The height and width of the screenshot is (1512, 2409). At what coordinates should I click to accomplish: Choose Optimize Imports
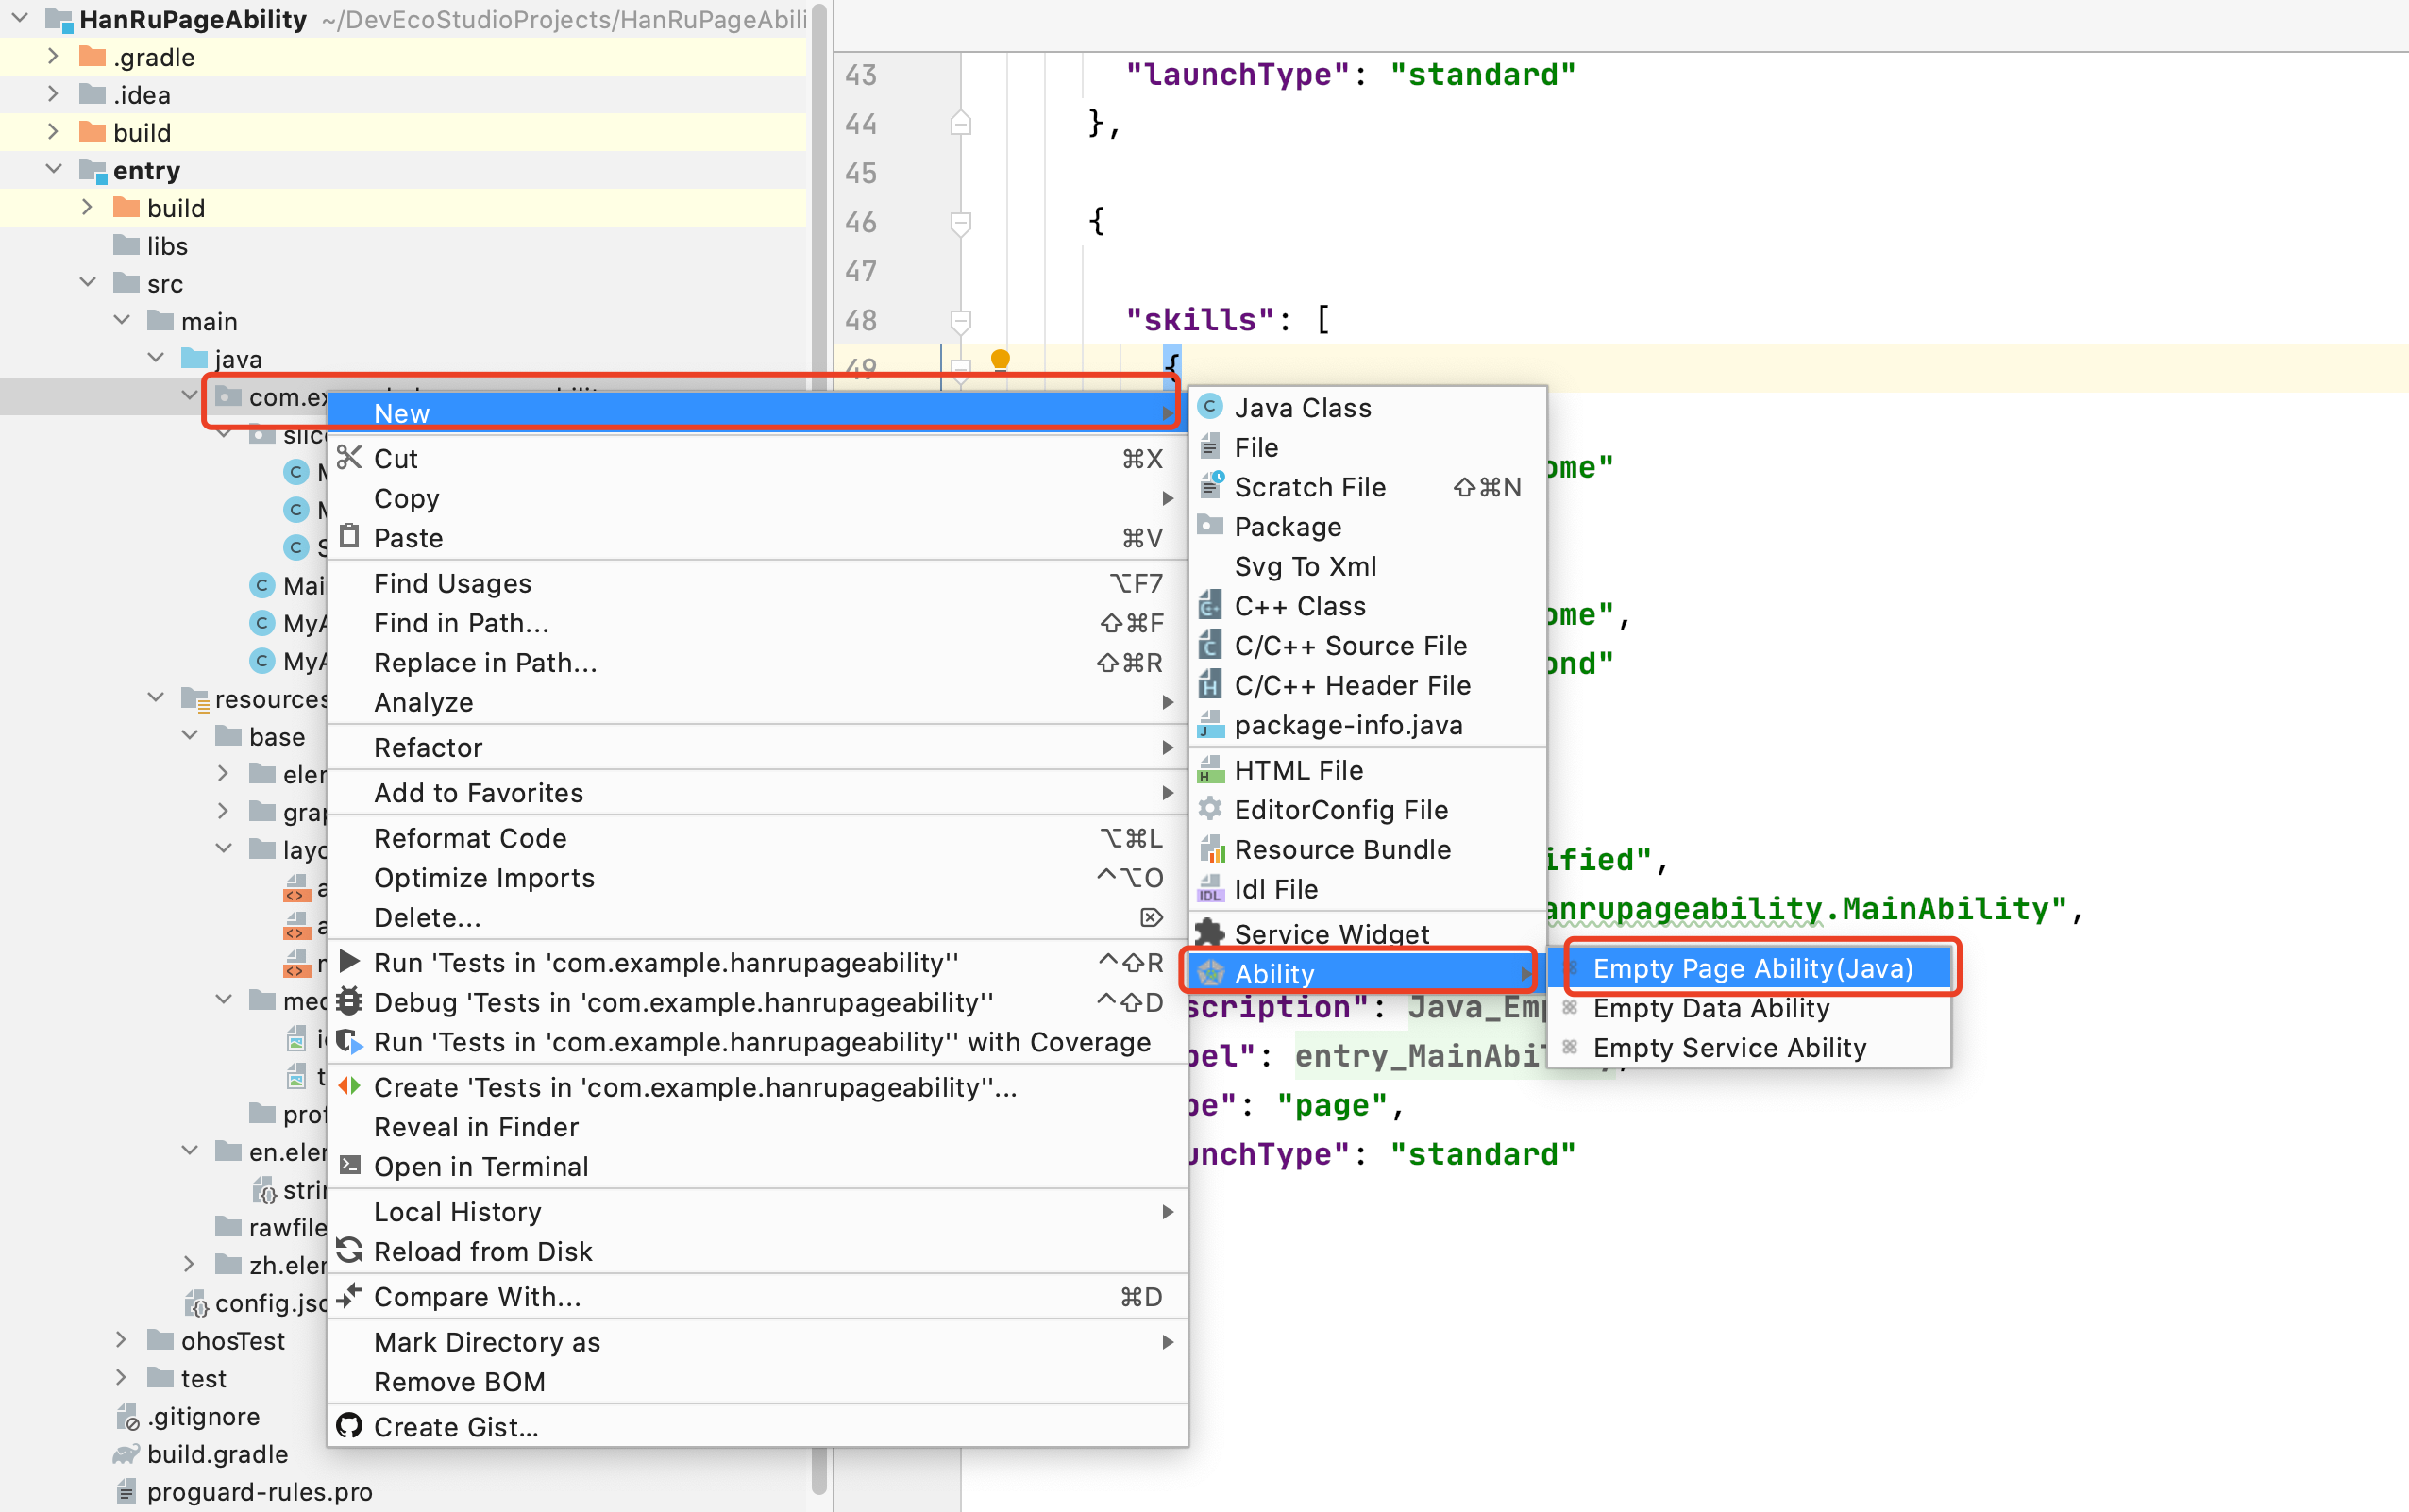(x=758, y=877)
